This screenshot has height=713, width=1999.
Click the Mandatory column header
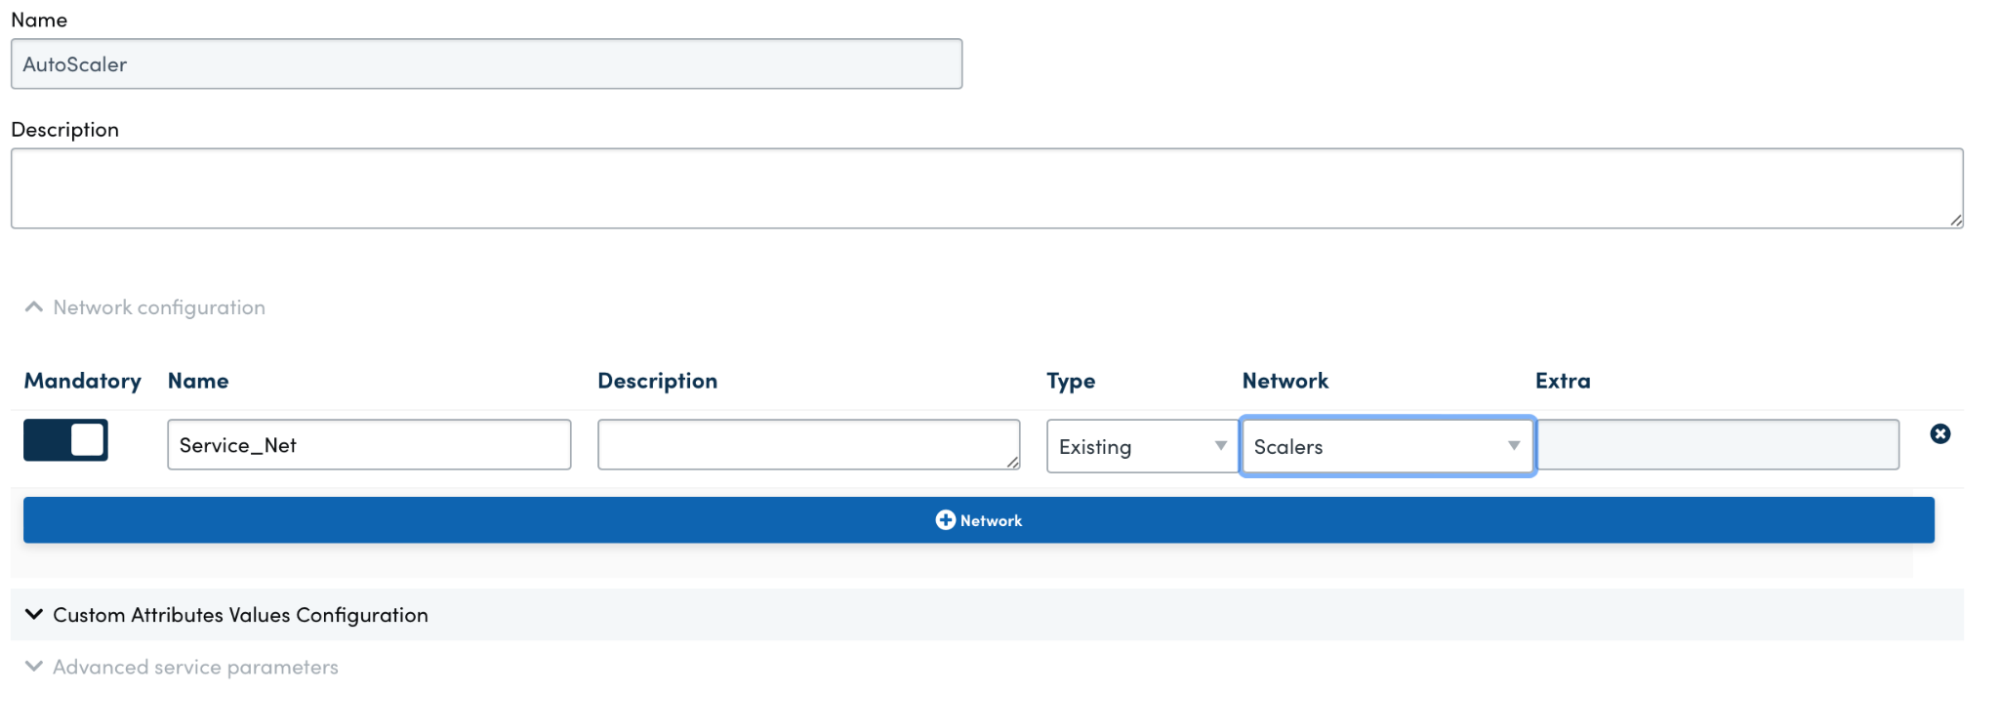click(x=82, y=381)
